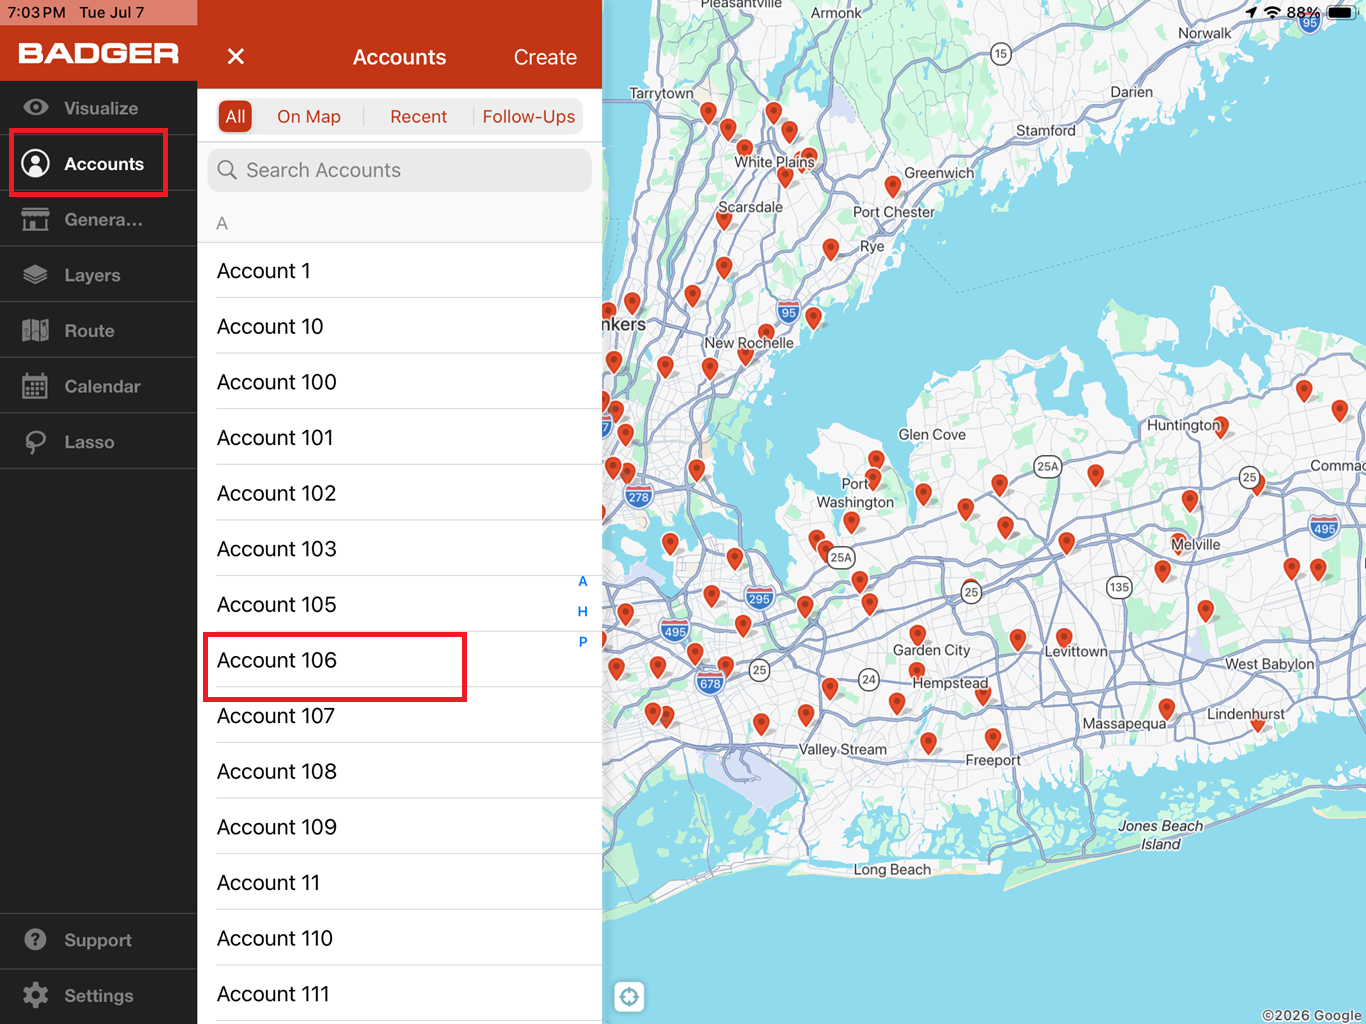1366x1024 pixels.
Task: Open the Route map icon
Action: 36,330
